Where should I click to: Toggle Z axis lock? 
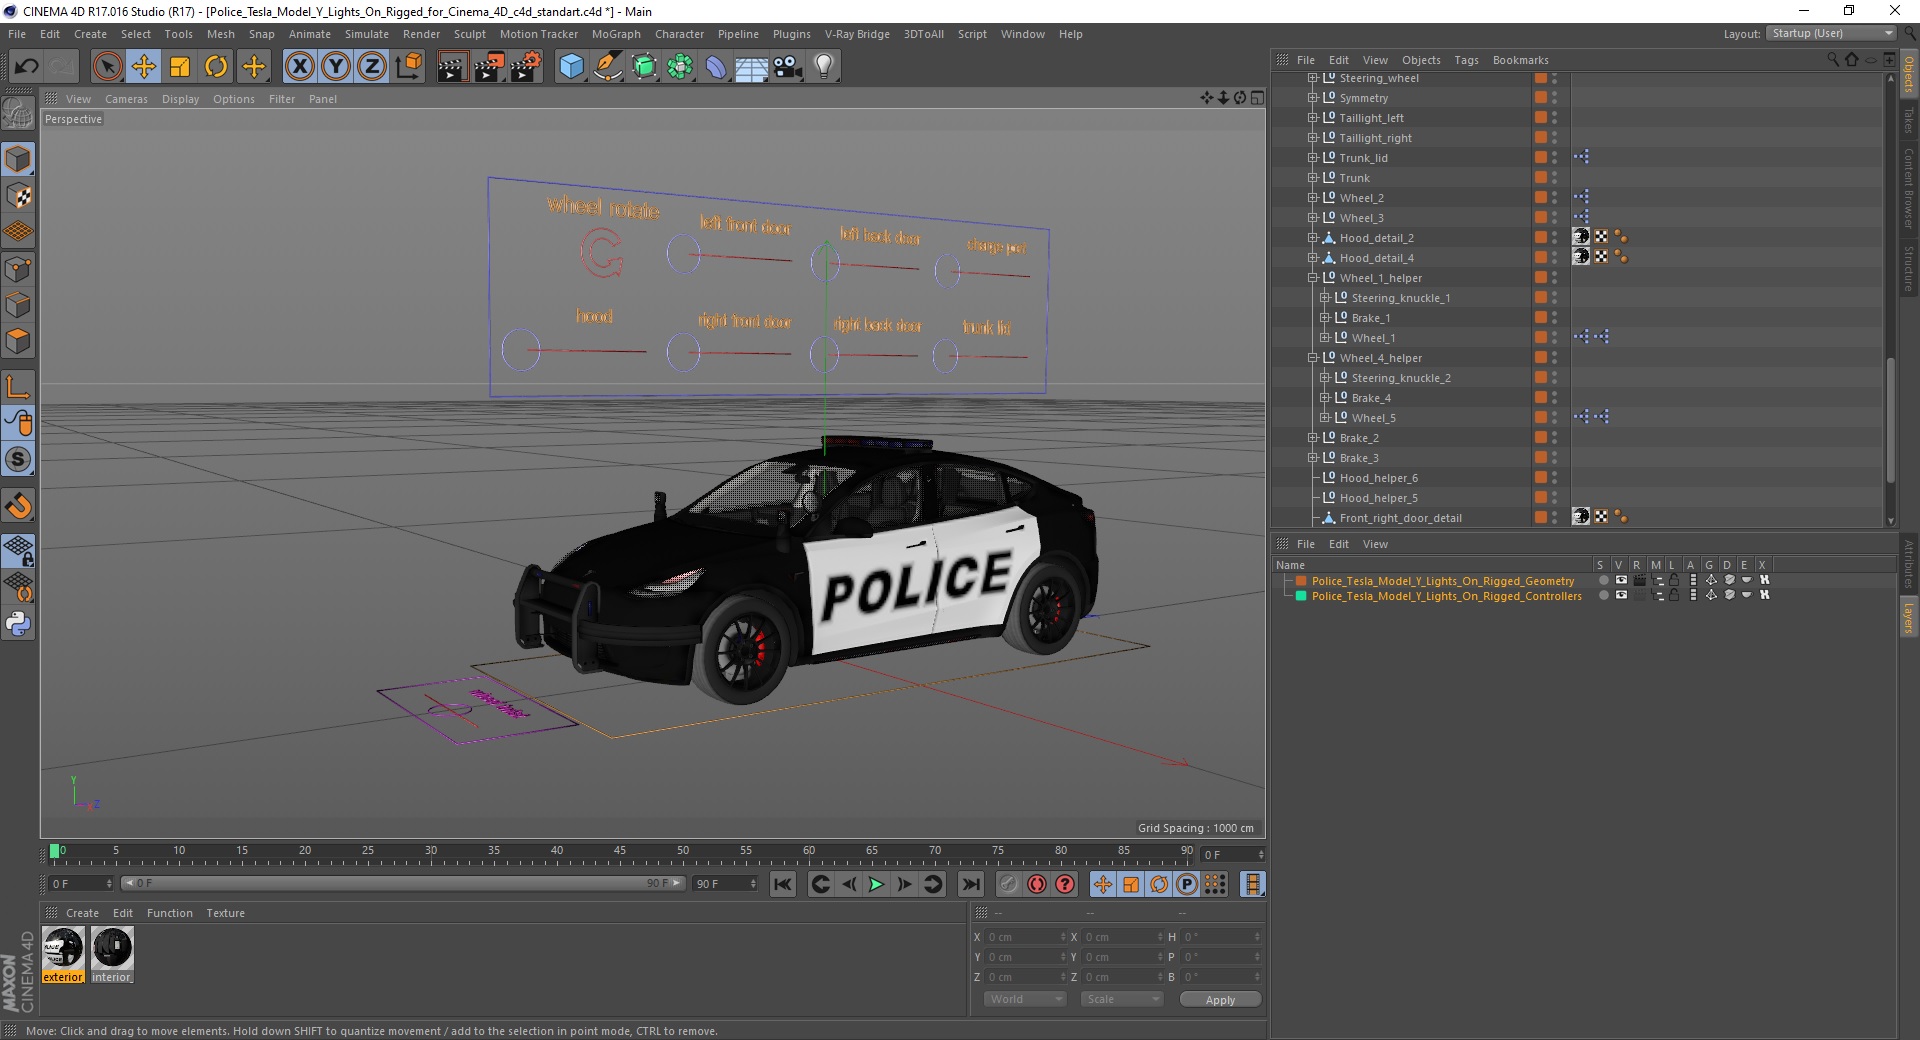point(372,67)
